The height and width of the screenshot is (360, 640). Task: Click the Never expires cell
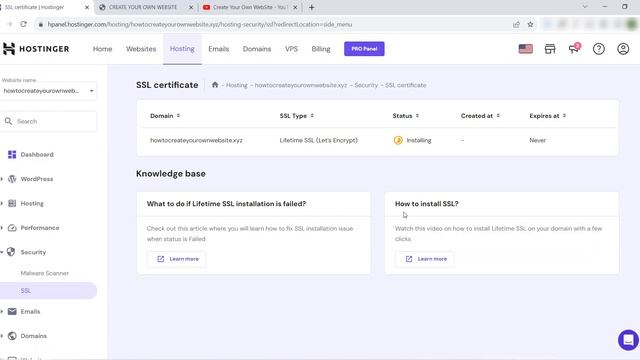(538, 140)
